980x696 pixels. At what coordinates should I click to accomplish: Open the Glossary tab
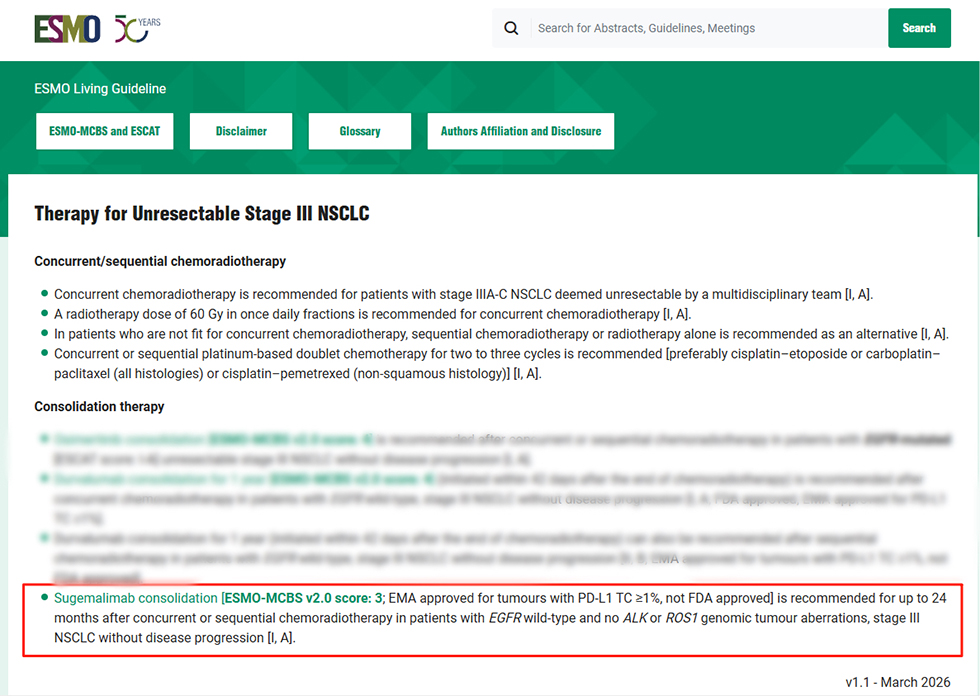coord(360,131)
